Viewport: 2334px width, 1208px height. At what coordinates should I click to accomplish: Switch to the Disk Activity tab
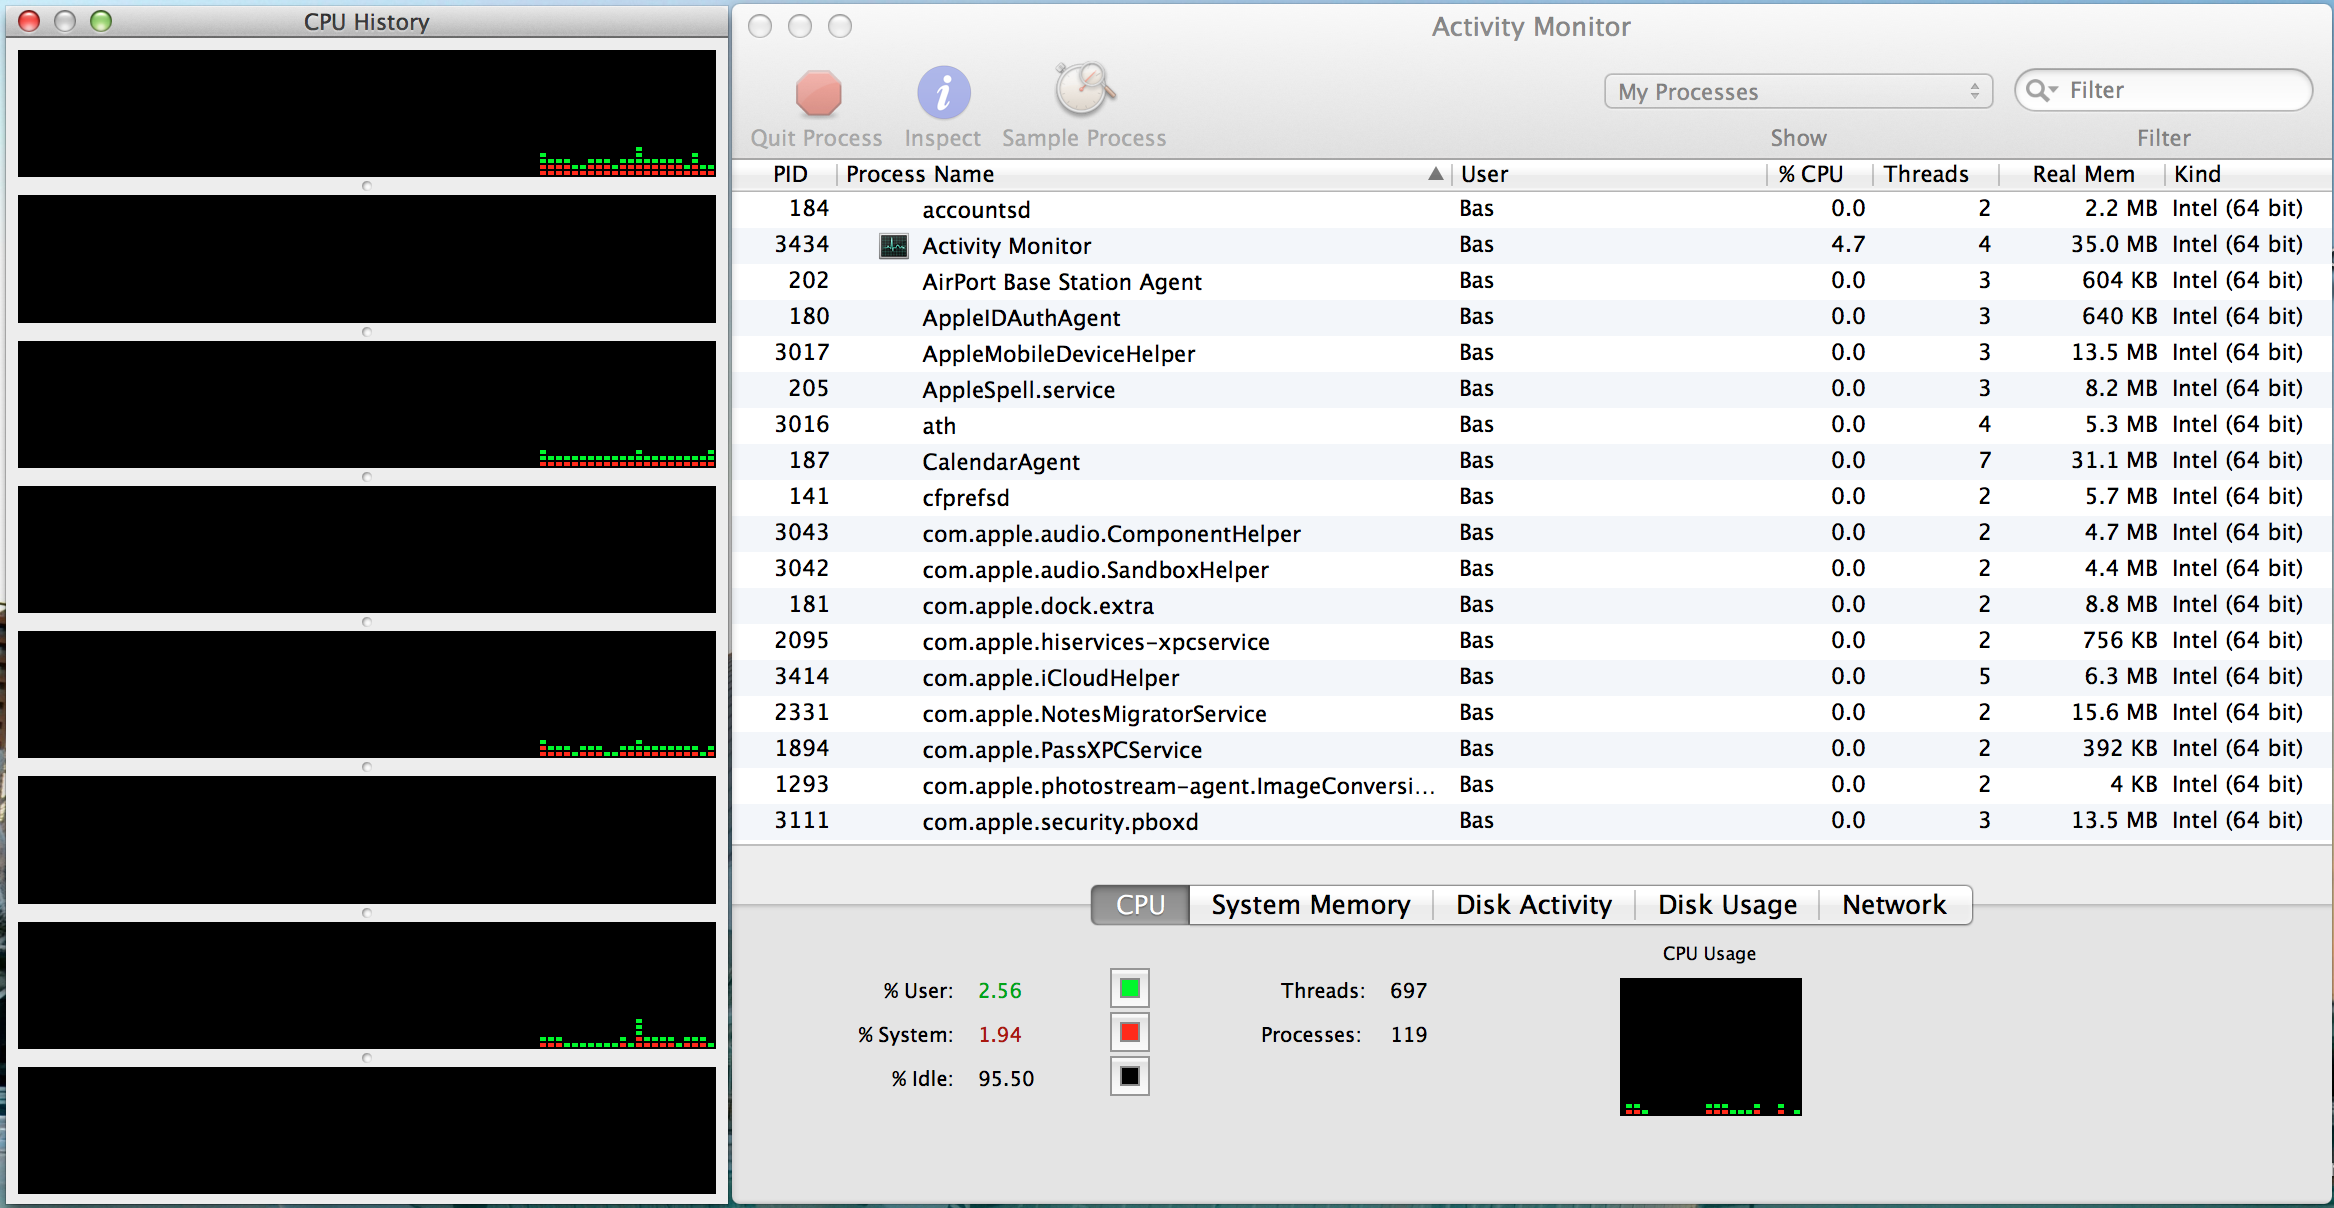[1534, 905]
